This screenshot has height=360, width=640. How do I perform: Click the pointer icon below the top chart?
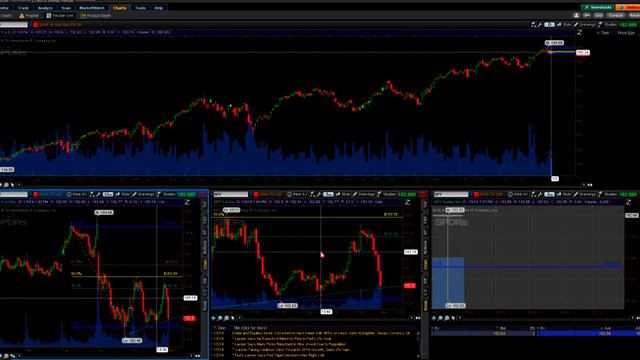pyautogui.click(x=13, y=185)
